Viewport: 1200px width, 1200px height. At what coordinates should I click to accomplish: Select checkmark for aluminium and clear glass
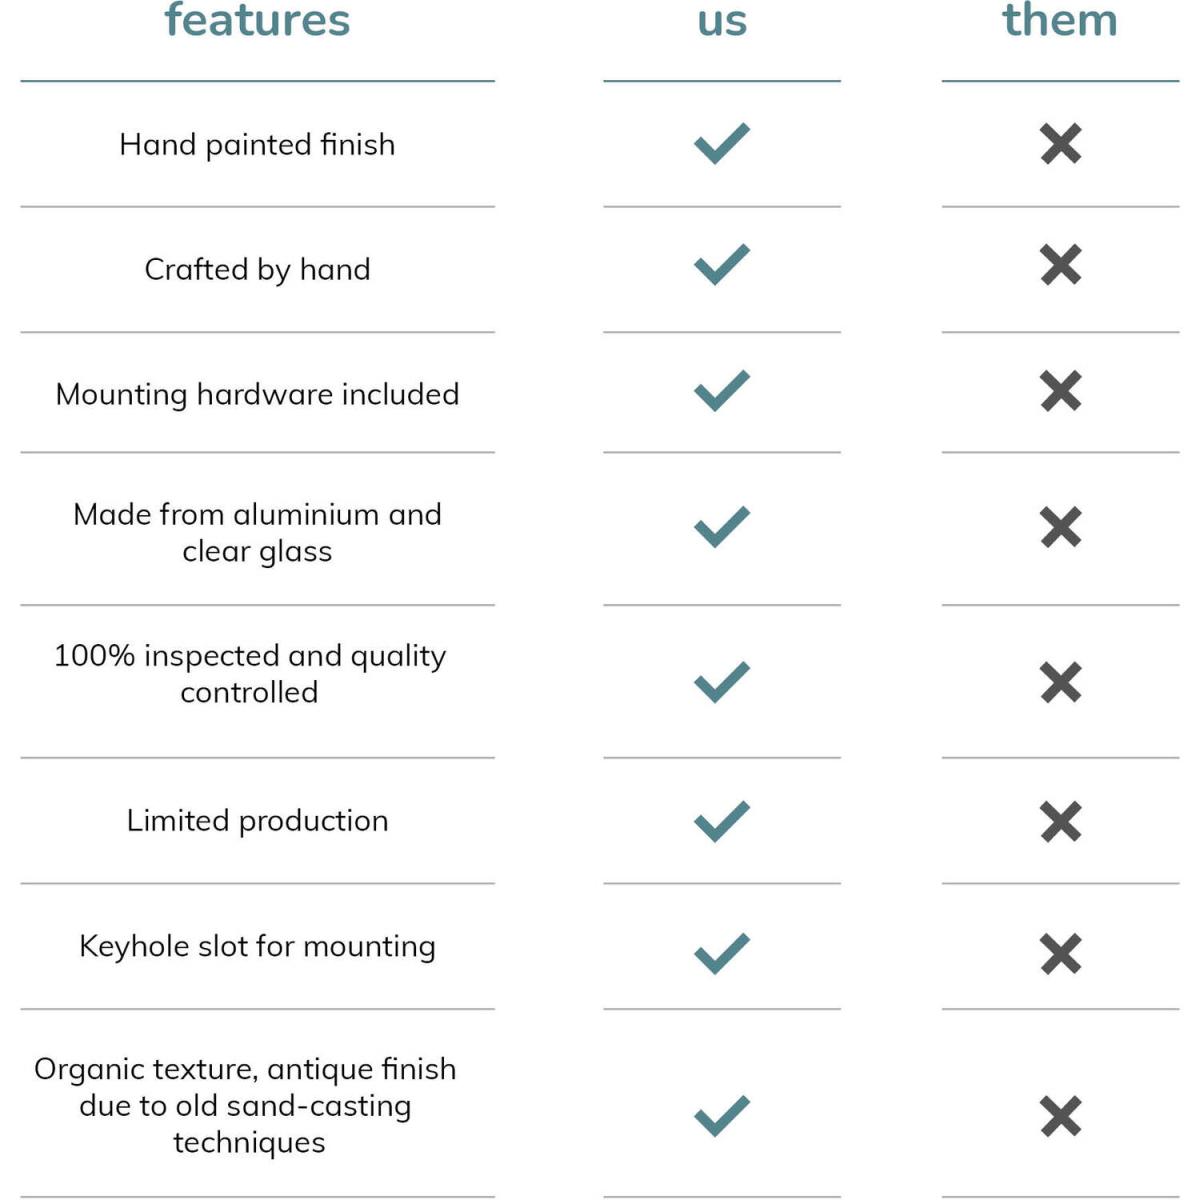tap(721, 527)
